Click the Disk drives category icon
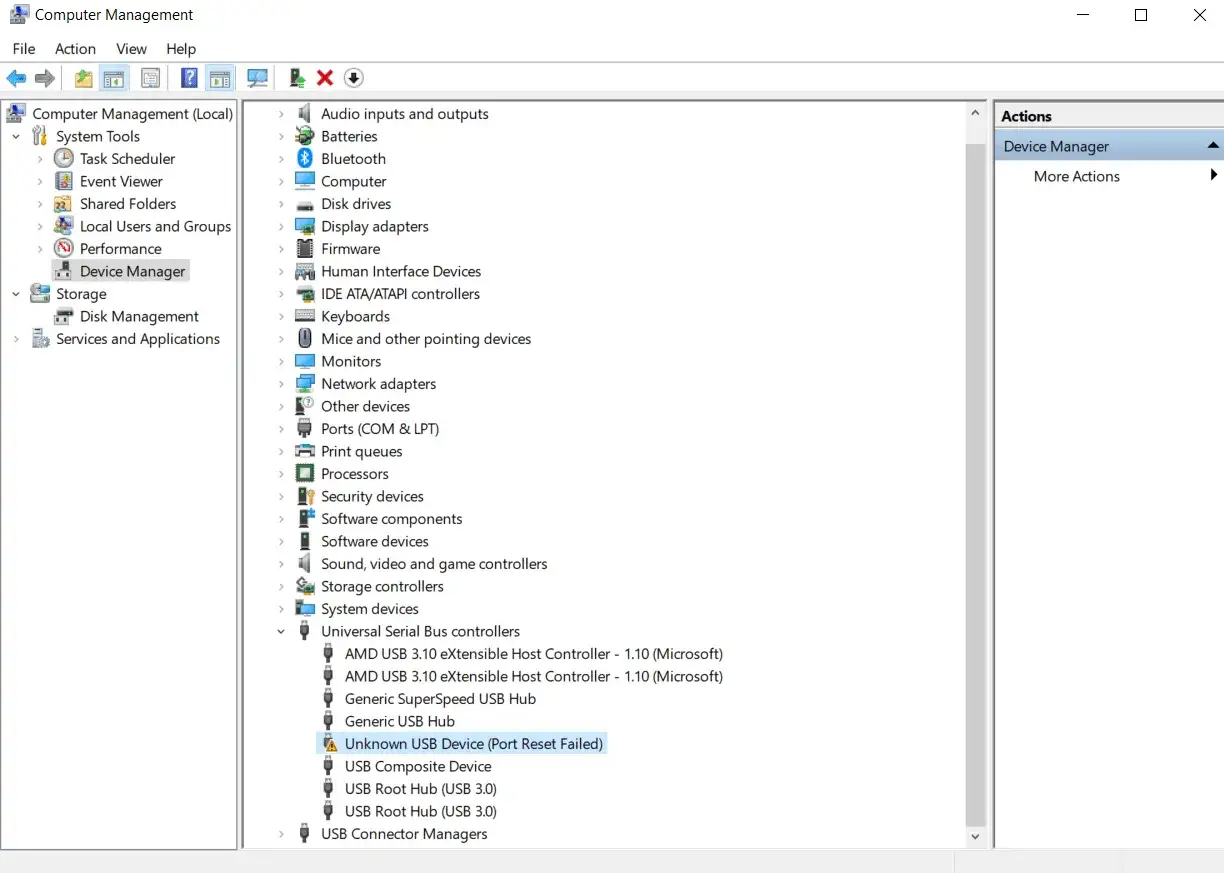Screen dimensions: 1224x873 (x=305, y=204)
